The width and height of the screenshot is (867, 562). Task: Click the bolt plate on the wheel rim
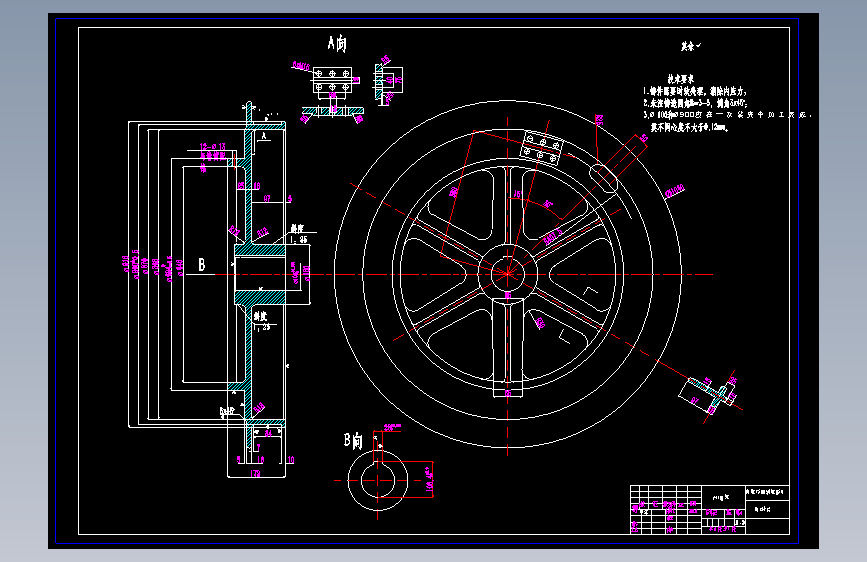[x=542, y=148]
